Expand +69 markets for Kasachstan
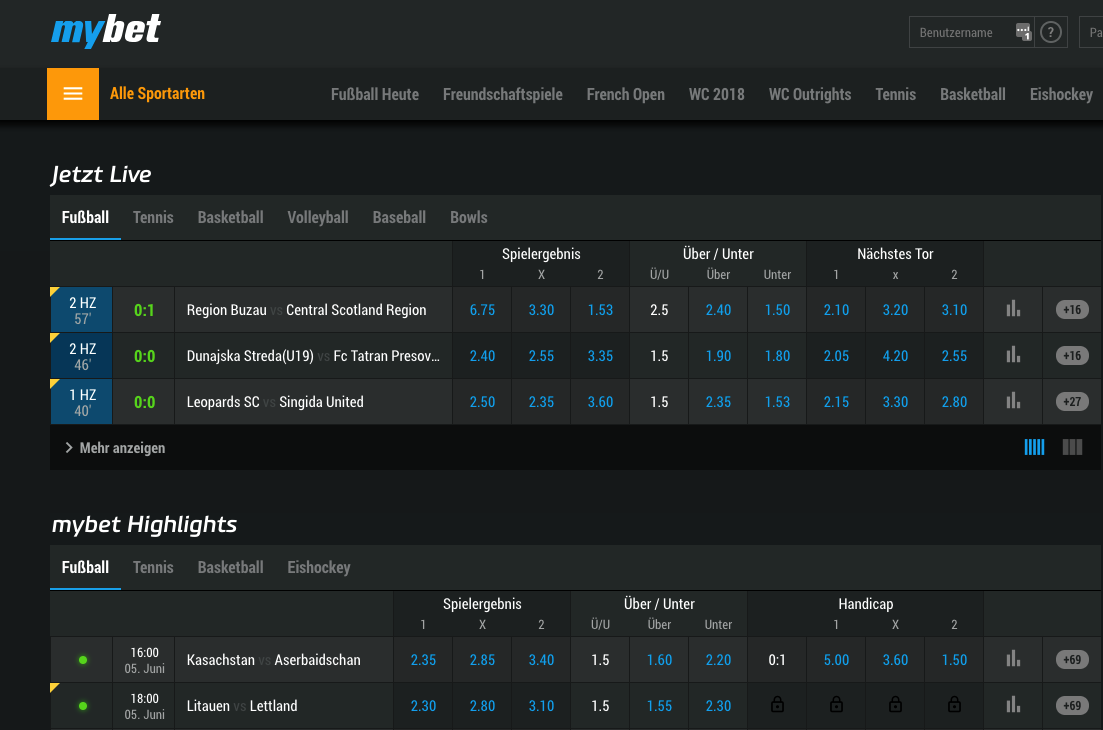Viewport: 1103px width, 730px height. pyautogui.click(x=1072, y=660)
